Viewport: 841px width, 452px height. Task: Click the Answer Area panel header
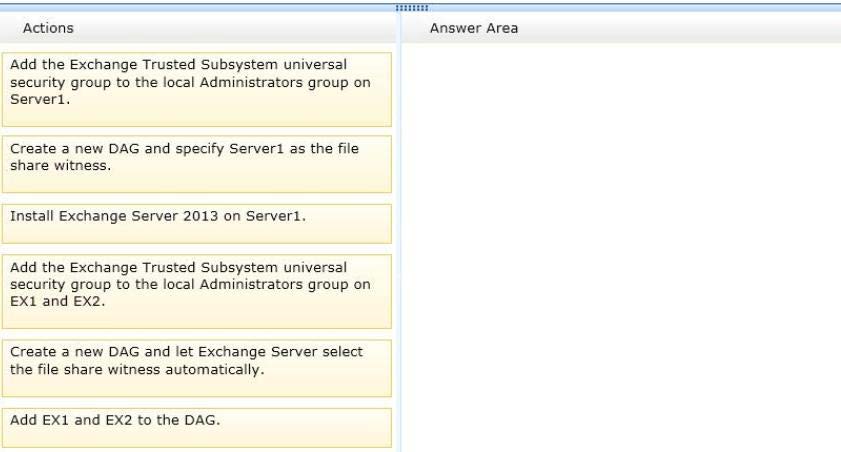click(x=621, y=28)
